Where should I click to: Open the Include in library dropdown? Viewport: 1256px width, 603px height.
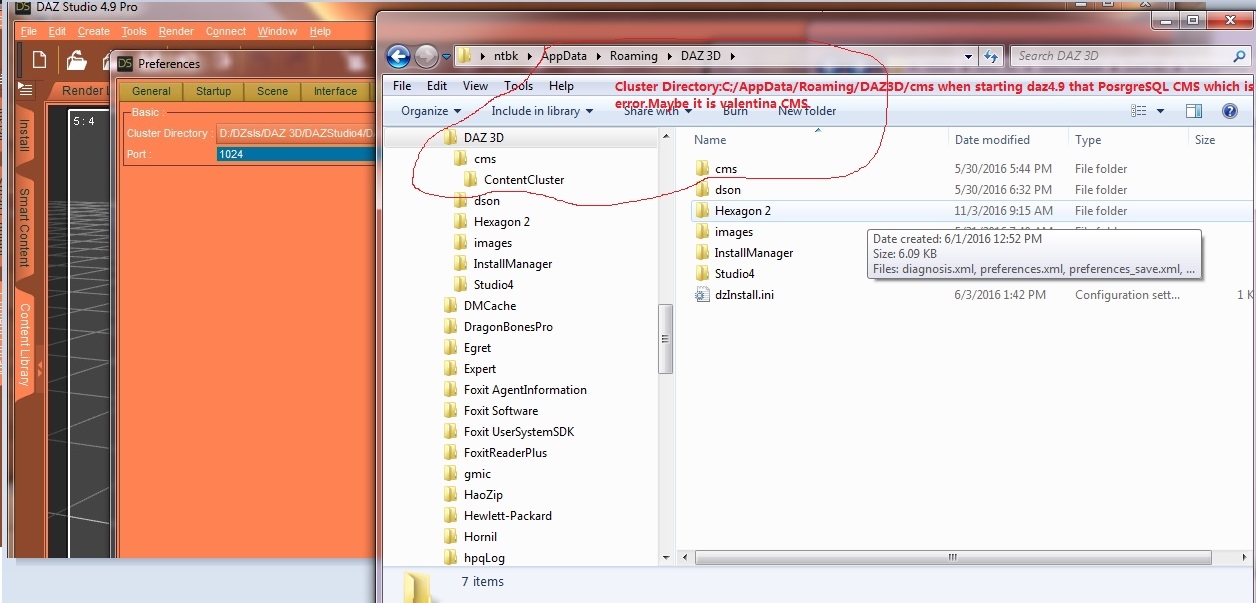542,111
